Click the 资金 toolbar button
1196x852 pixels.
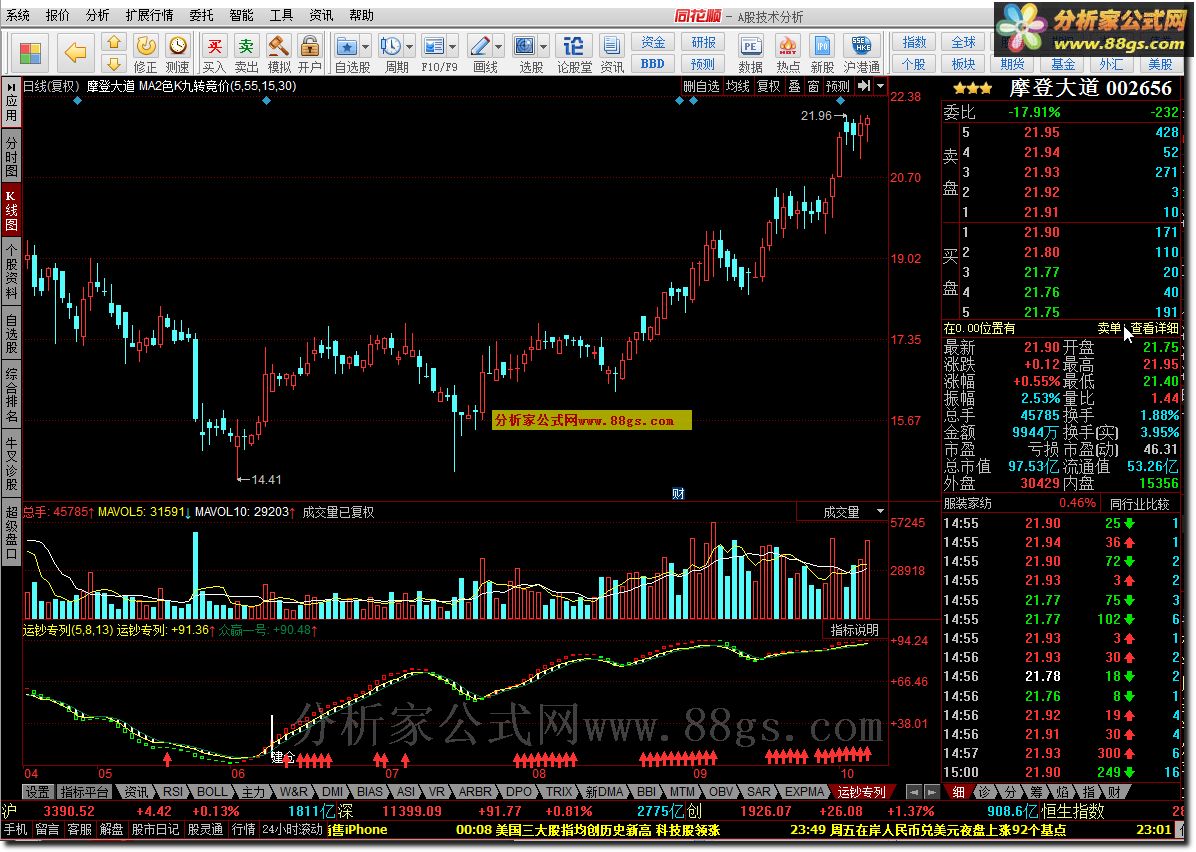click(x=653, y=42)
